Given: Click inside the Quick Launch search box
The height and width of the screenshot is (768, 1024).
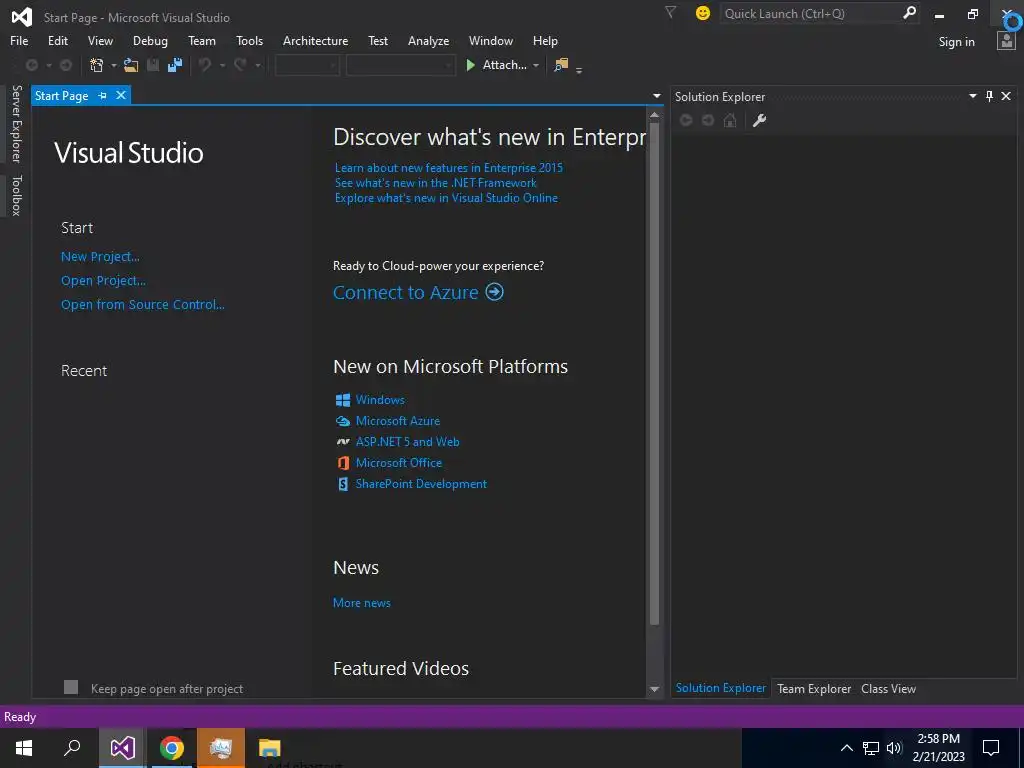Looking at the screenshot, I should tap(810, 13).
